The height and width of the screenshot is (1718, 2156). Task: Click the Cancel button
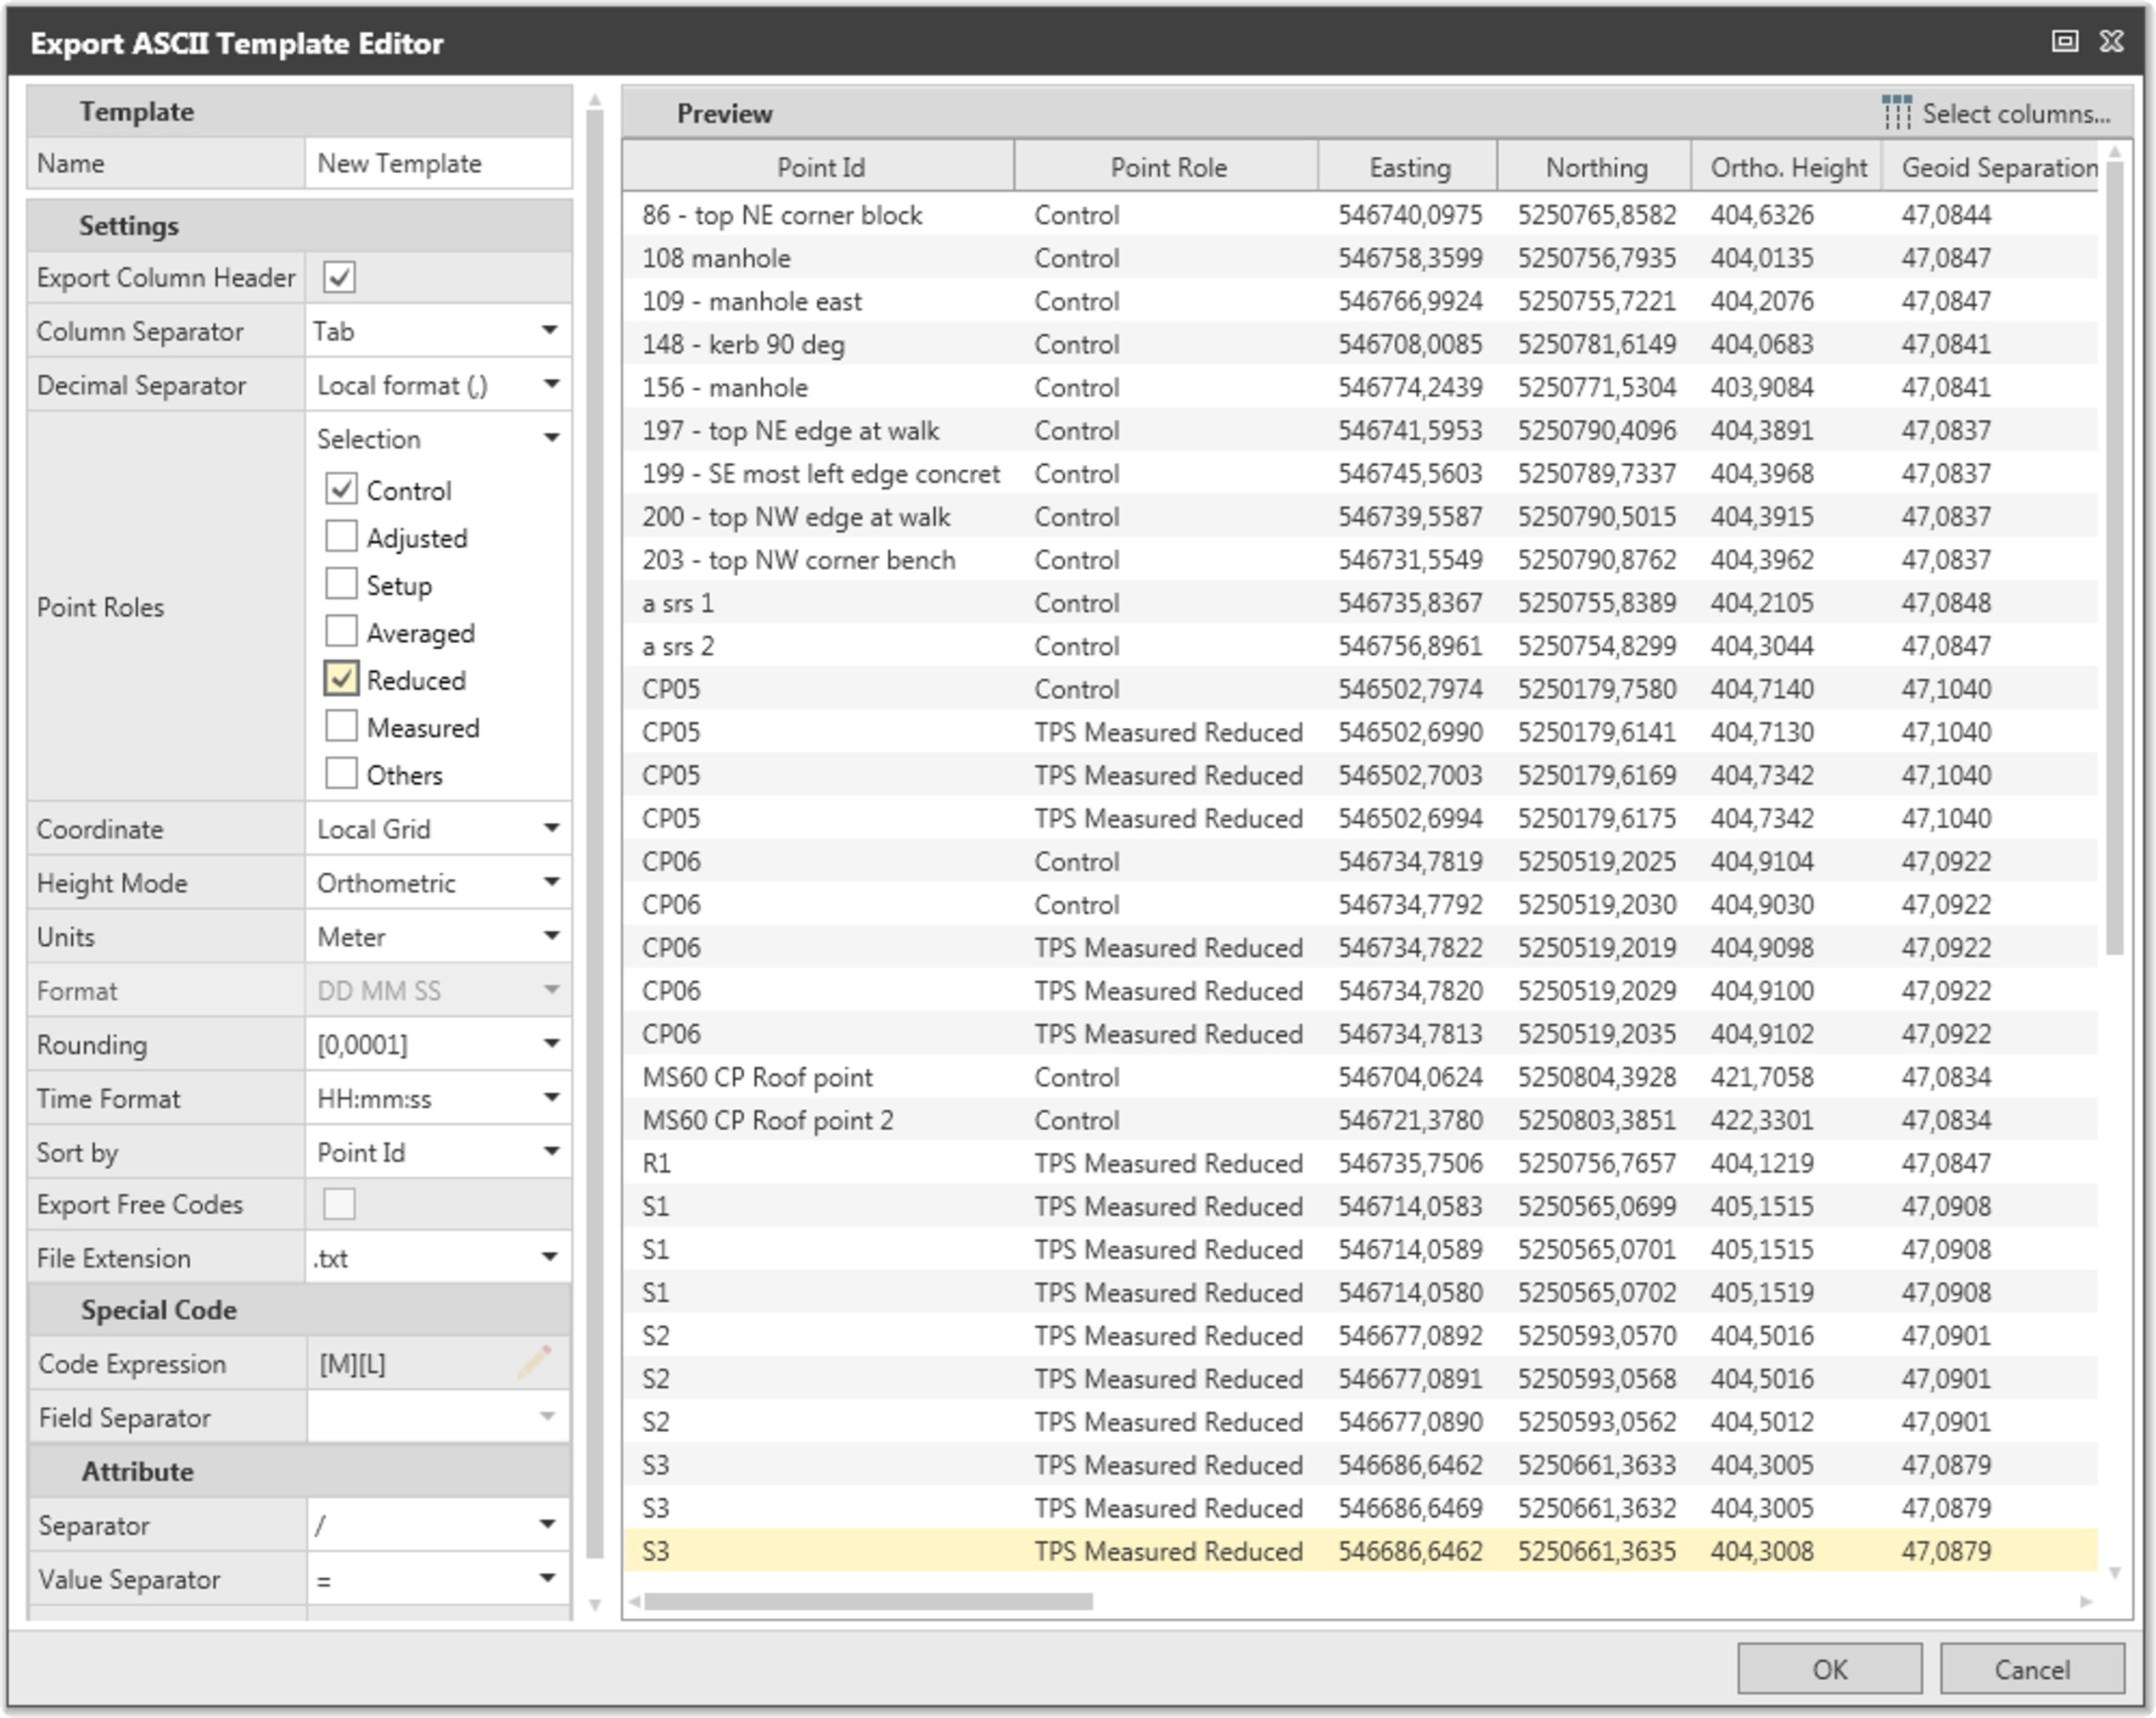pyautogui.click(x=2032, y=1669)
